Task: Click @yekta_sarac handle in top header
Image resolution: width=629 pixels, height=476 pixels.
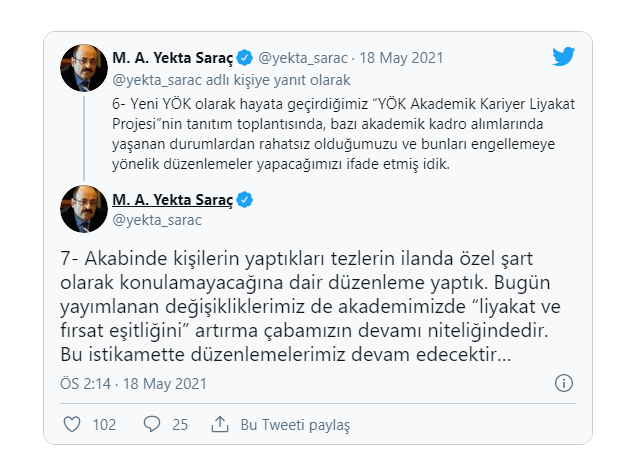Action: pyautogui.click(x=303, y=58)
